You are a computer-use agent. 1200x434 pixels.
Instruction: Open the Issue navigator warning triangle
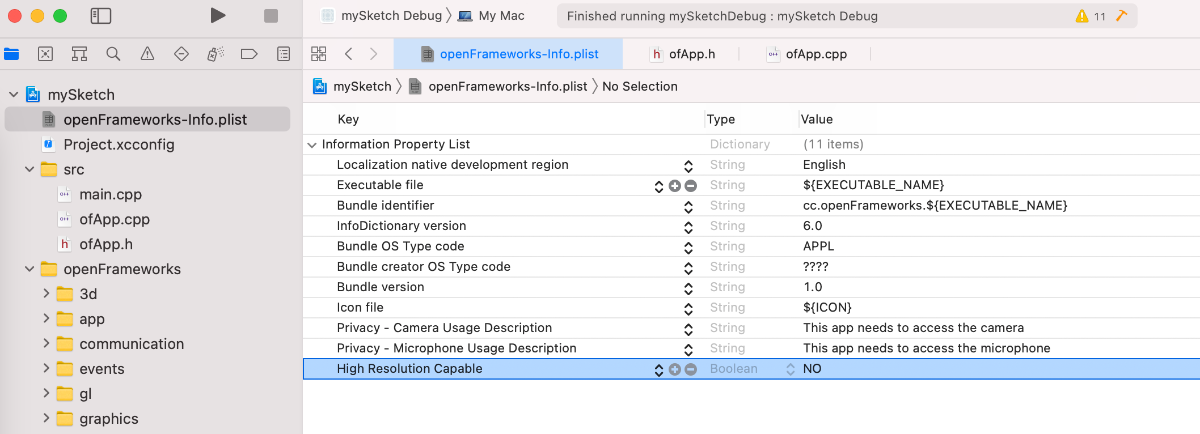click(x=147, y=54)
